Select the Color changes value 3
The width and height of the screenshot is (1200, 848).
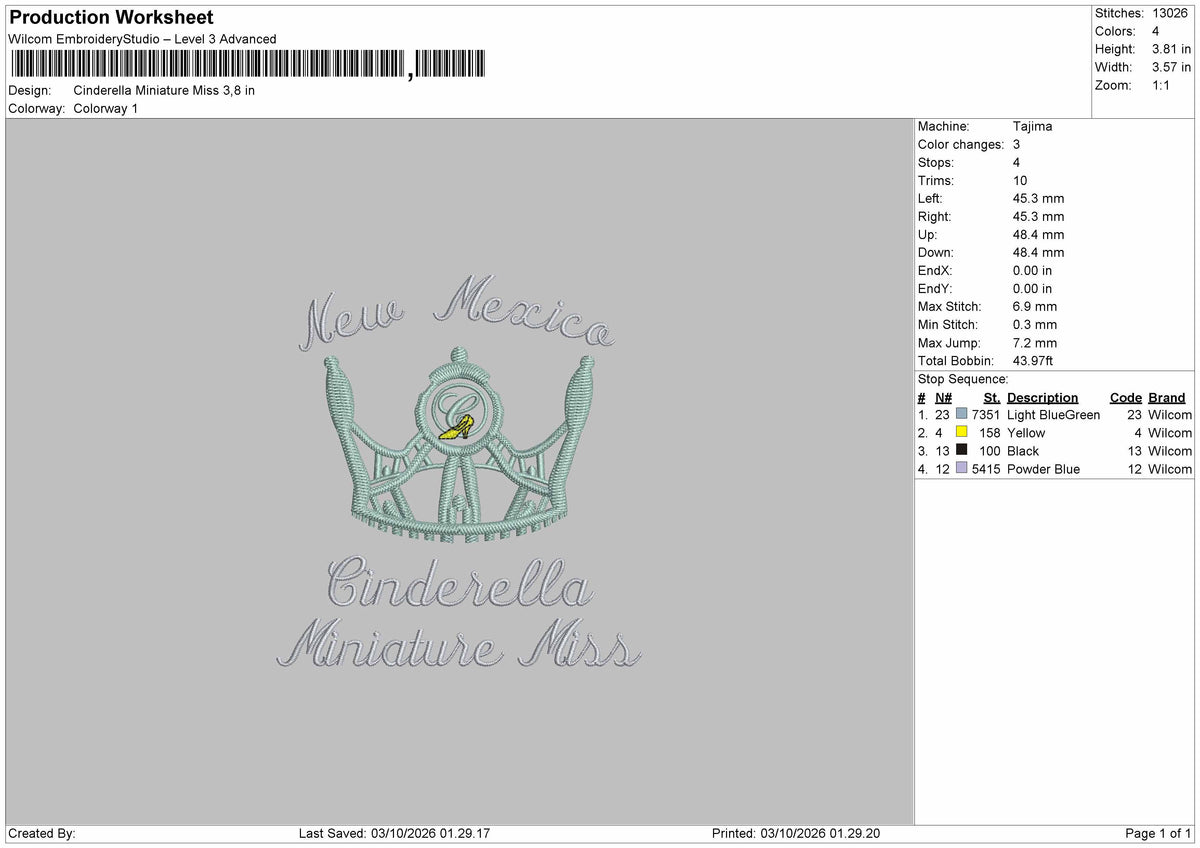tap(1016, 145)
